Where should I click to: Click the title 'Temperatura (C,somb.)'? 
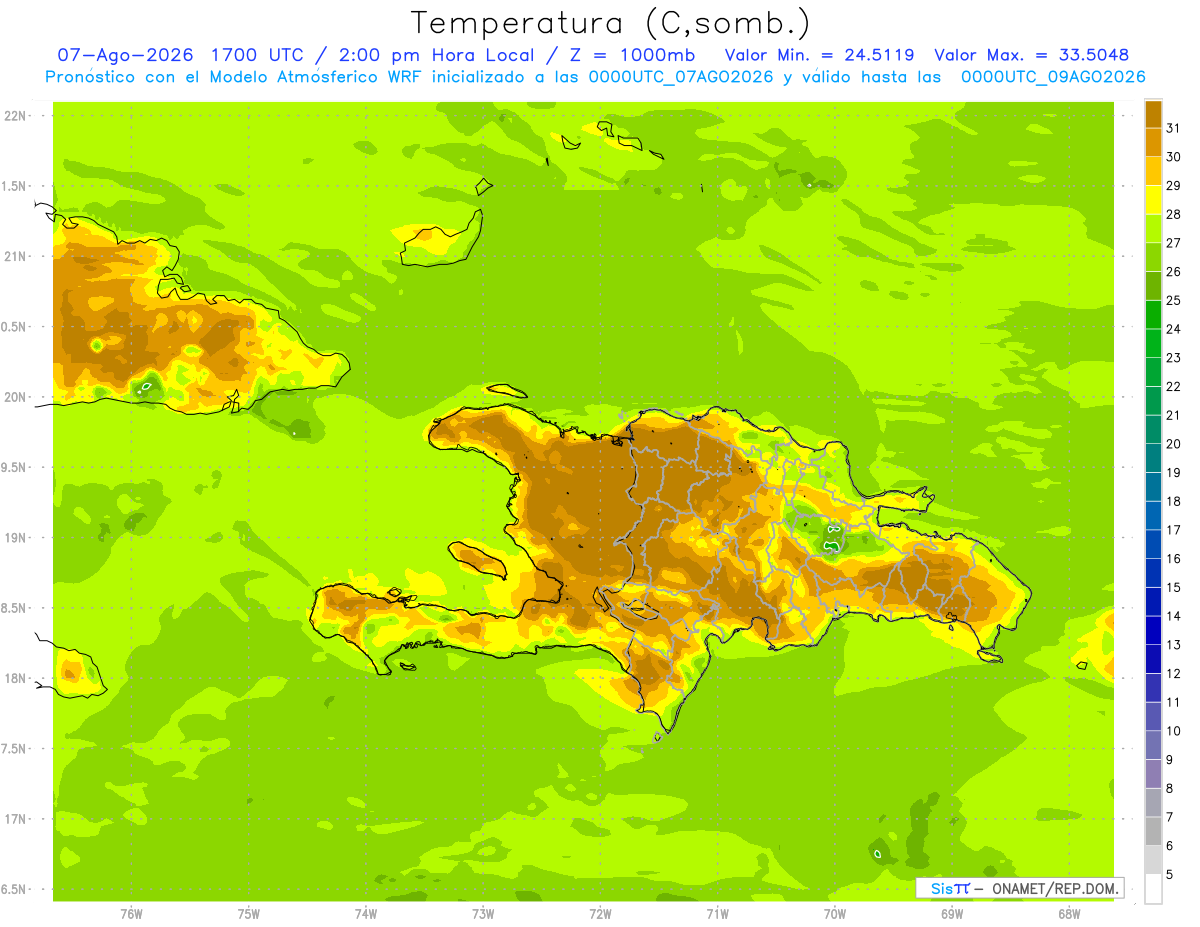(611, 23)
